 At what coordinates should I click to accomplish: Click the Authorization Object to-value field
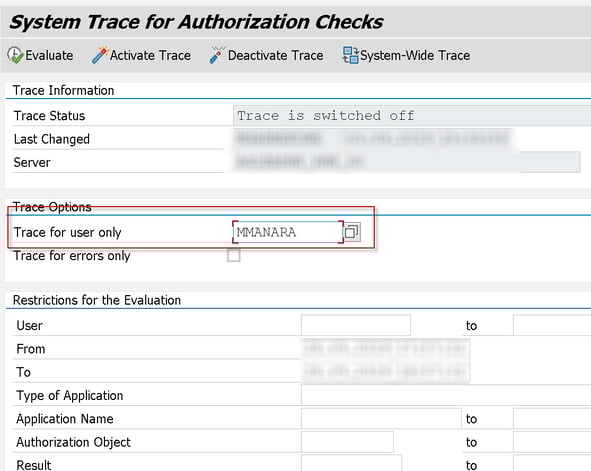[552, 442]
